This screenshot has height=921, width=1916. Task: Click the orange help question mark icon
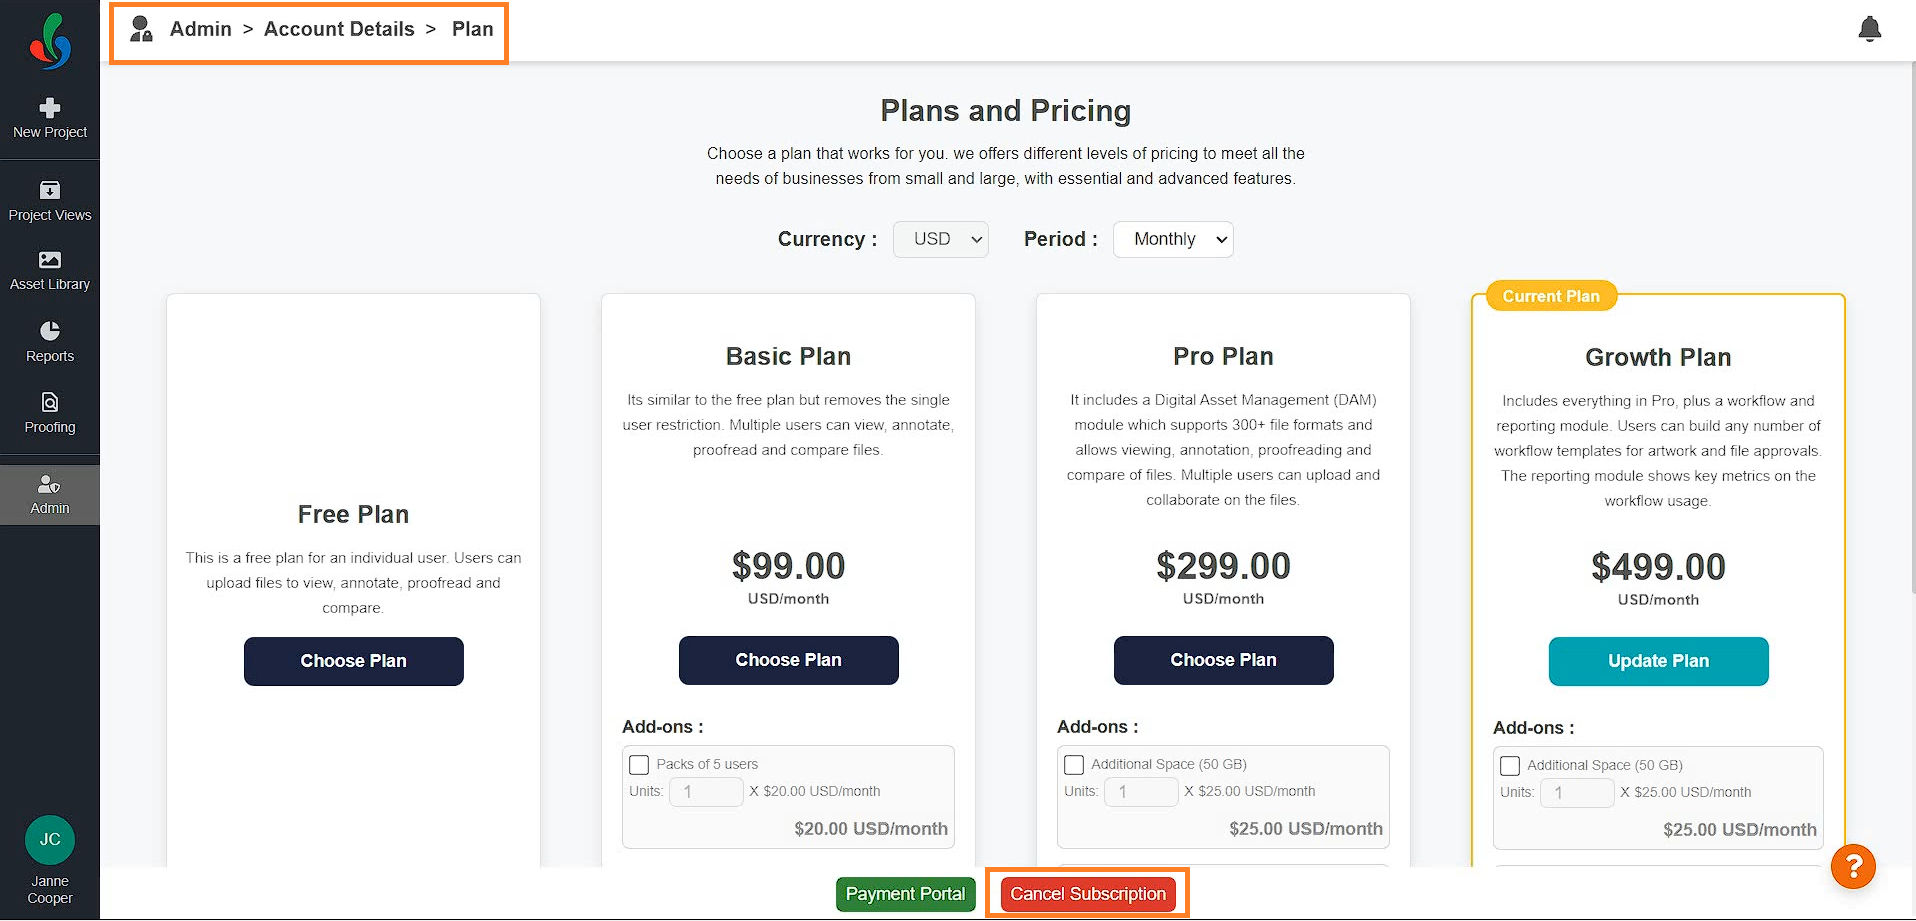(1853, 866)
